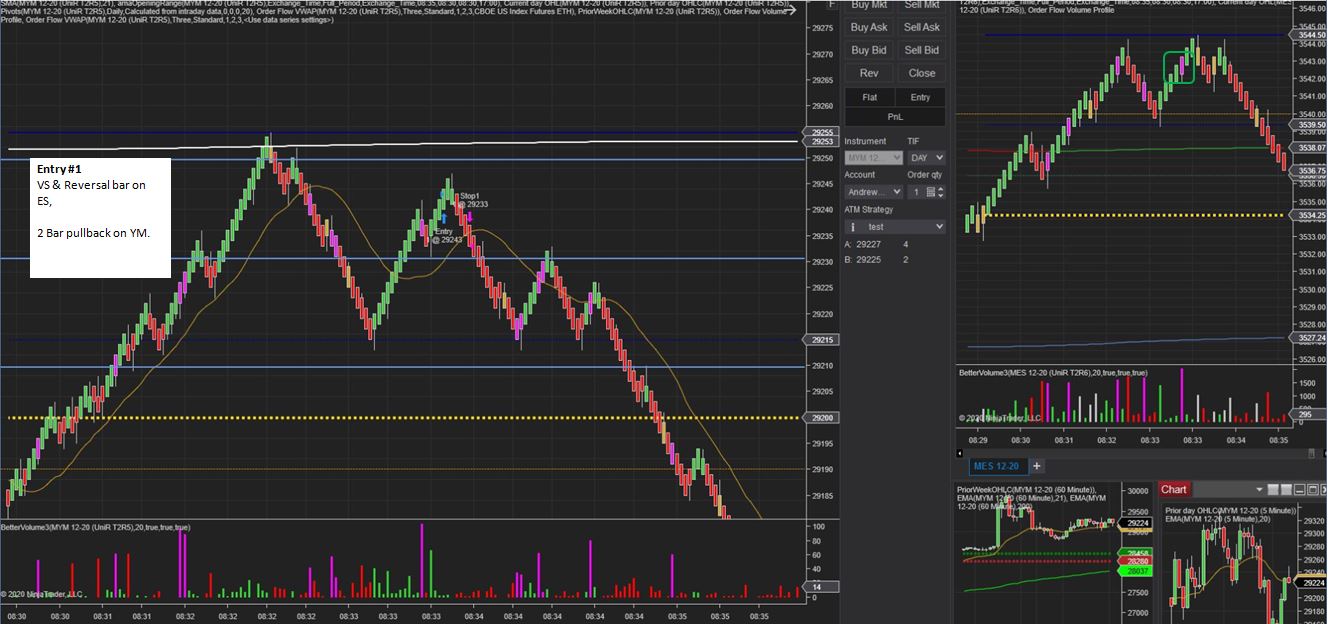This screenshot has width=1330, height=624.
Task: Click 3539.50 price marker on MES axis
Action: tap(1306, 125)
